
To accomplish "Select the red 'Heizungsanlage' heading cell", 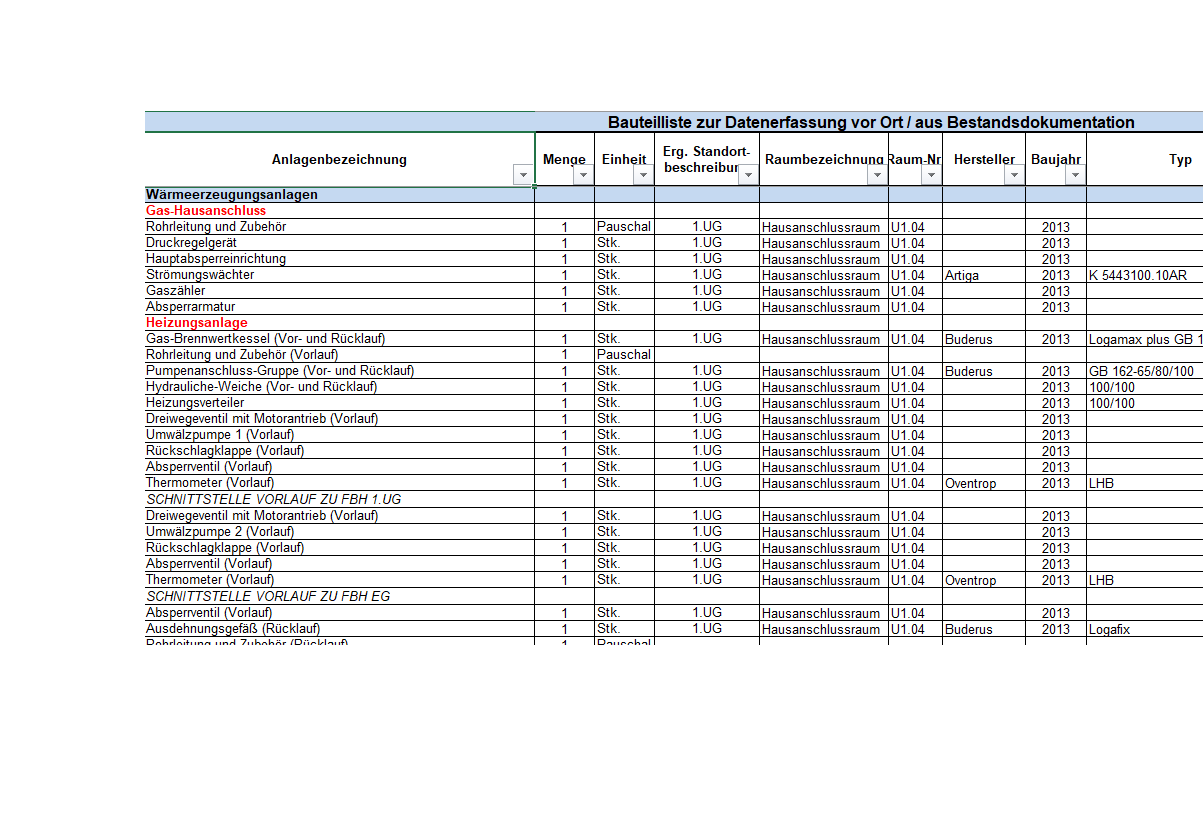I will tap(340, 323).
